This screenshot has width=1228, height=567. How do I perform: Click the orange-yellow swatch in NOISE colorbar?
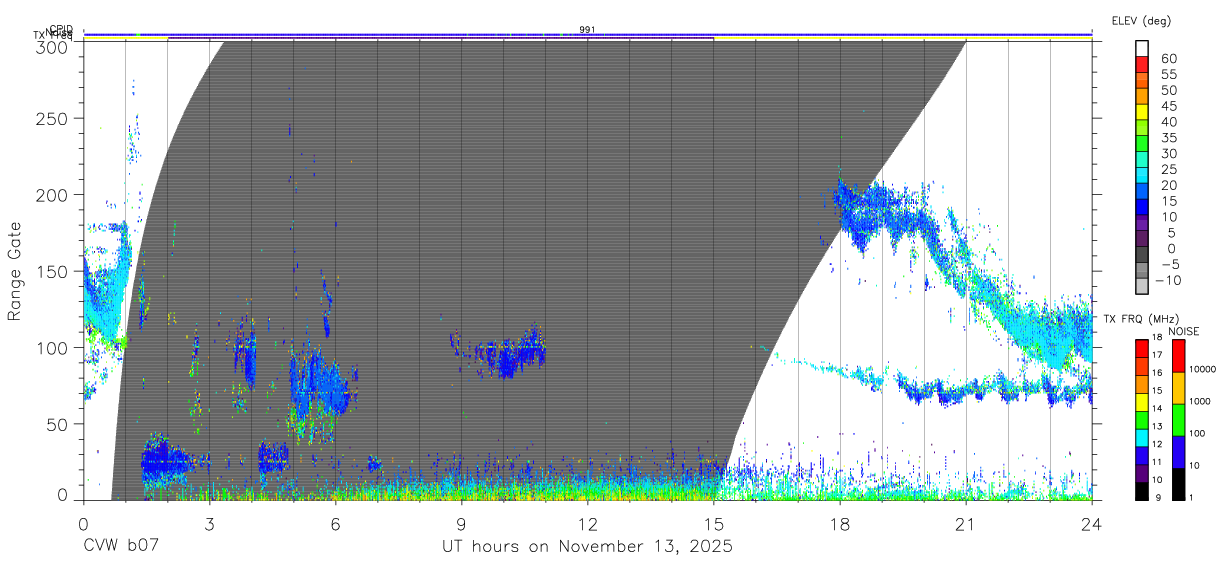click(1178, 388)
